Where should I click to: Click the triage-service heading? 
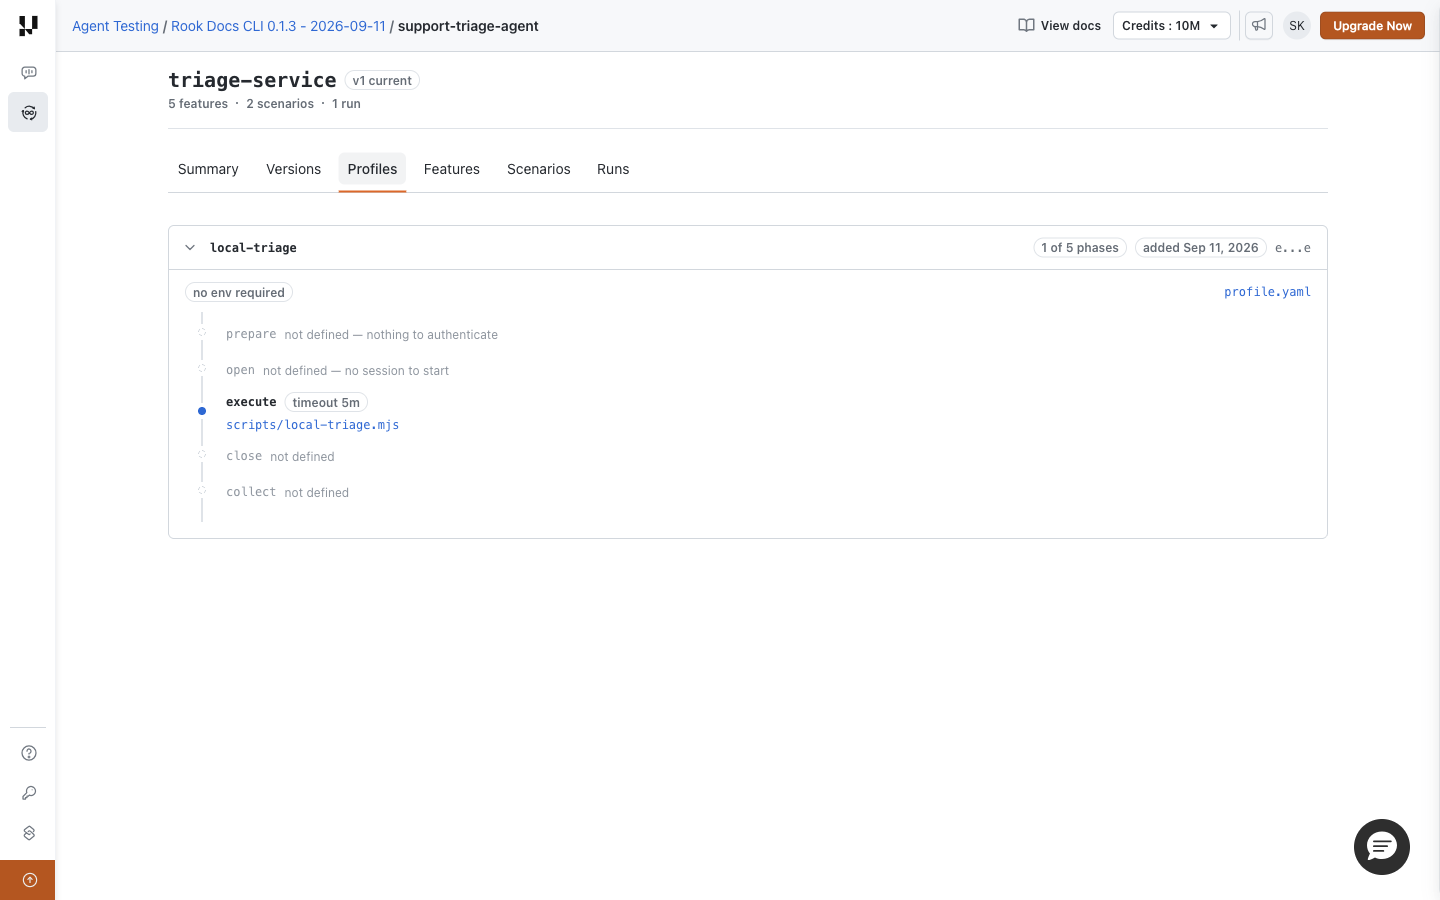coord(252,80)
